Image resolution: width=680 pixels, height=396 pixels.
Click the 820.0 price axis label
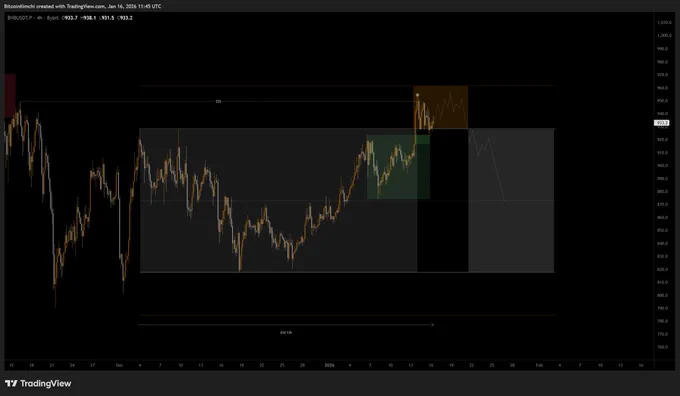[x=663, y=269]
